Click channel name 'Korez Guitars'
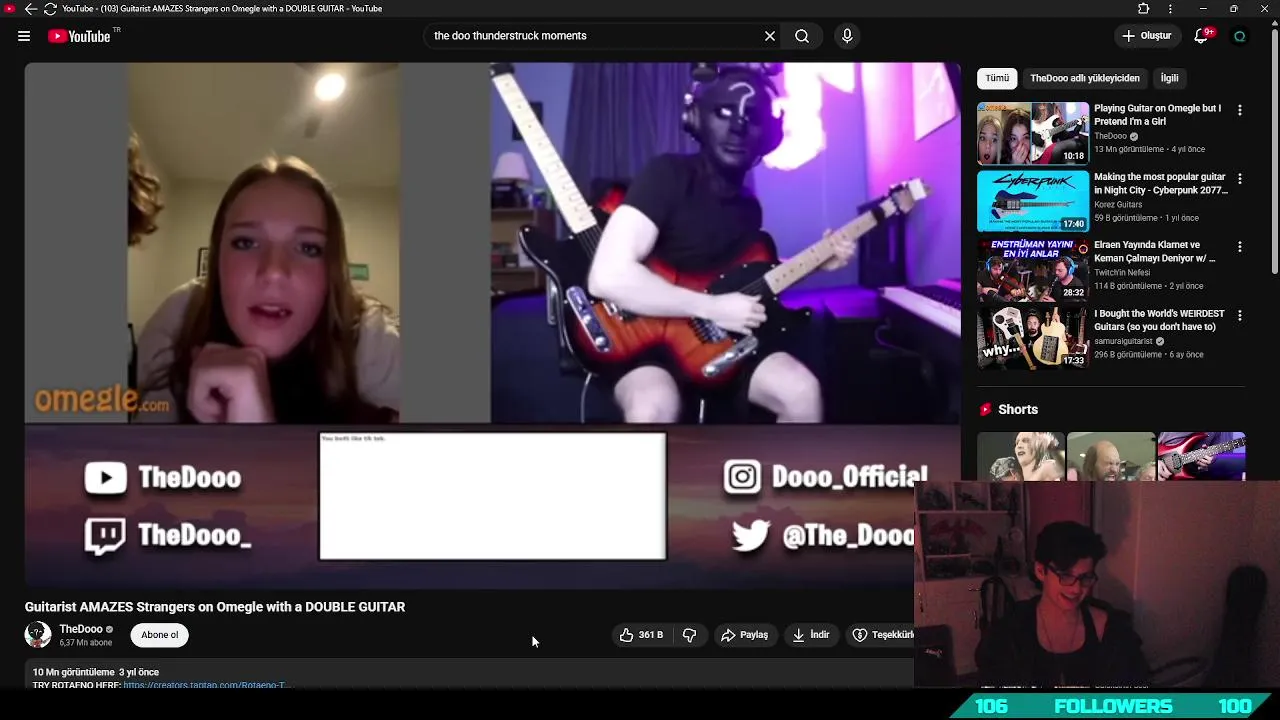Screen dimensions: 1280x720 [1118, 204]
